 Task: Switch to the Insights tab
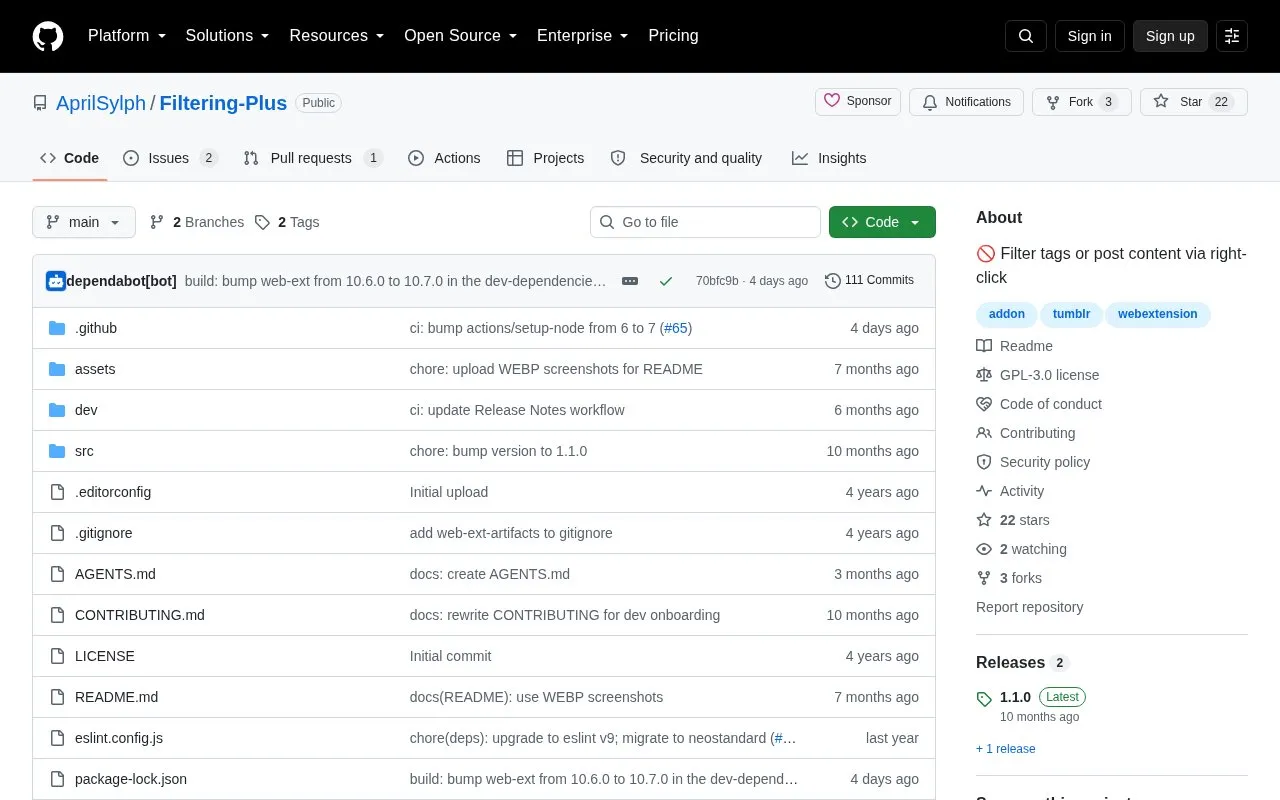point(829,158)
